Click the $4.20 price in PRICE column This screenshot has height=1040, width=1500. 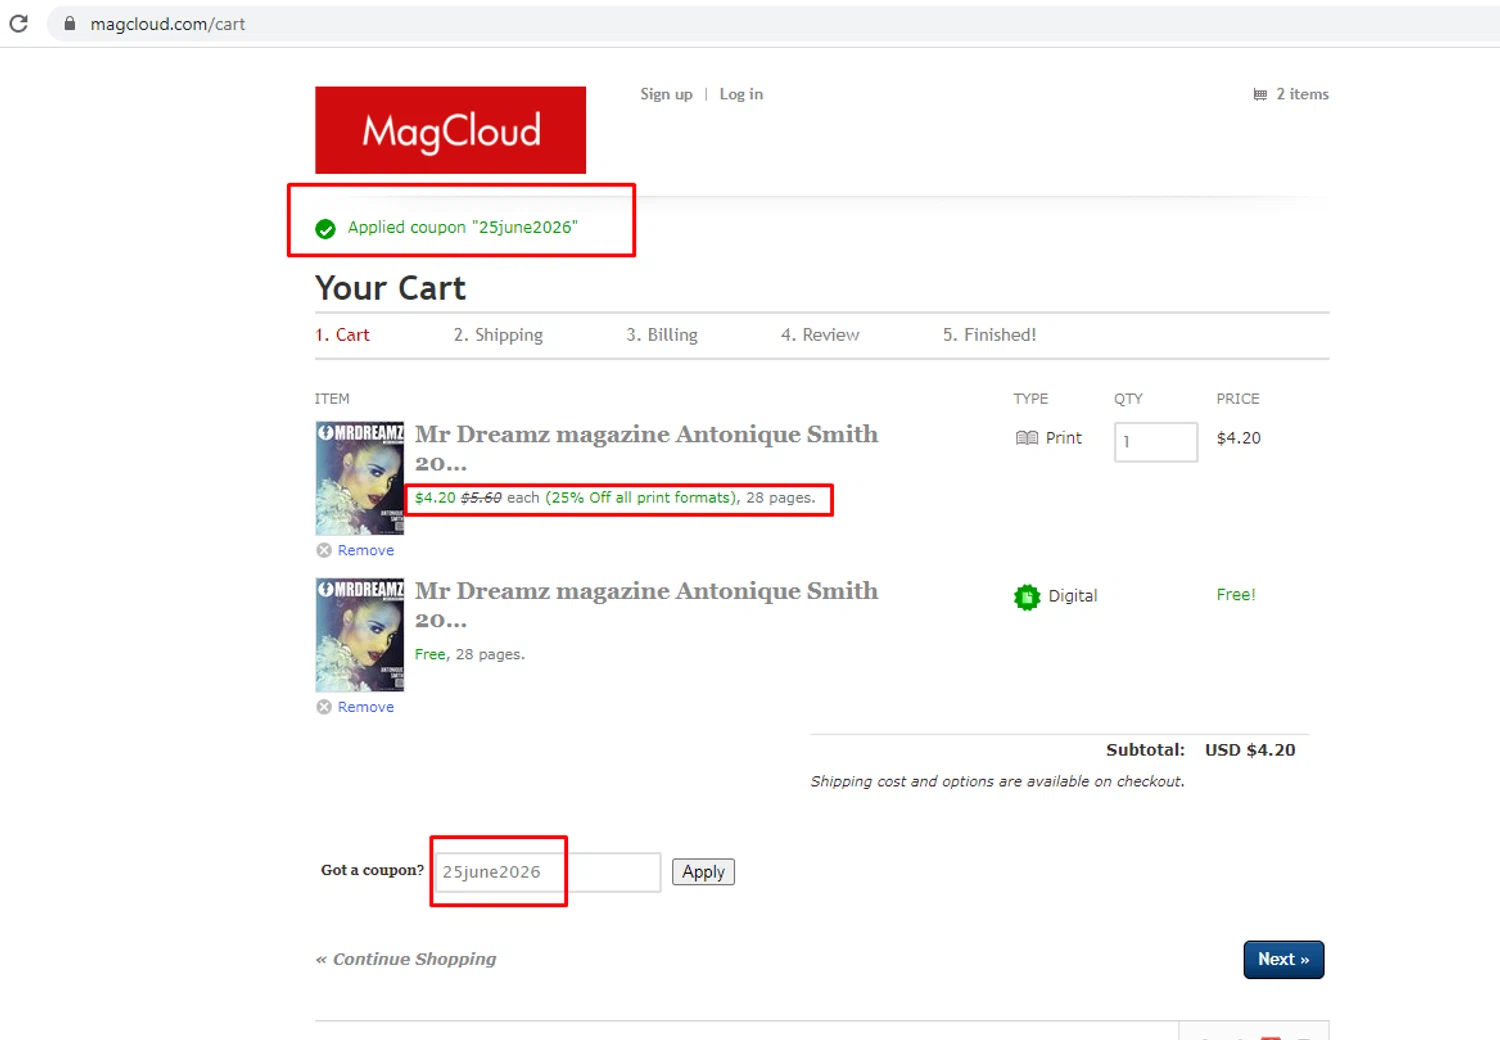pos(1239,438)
